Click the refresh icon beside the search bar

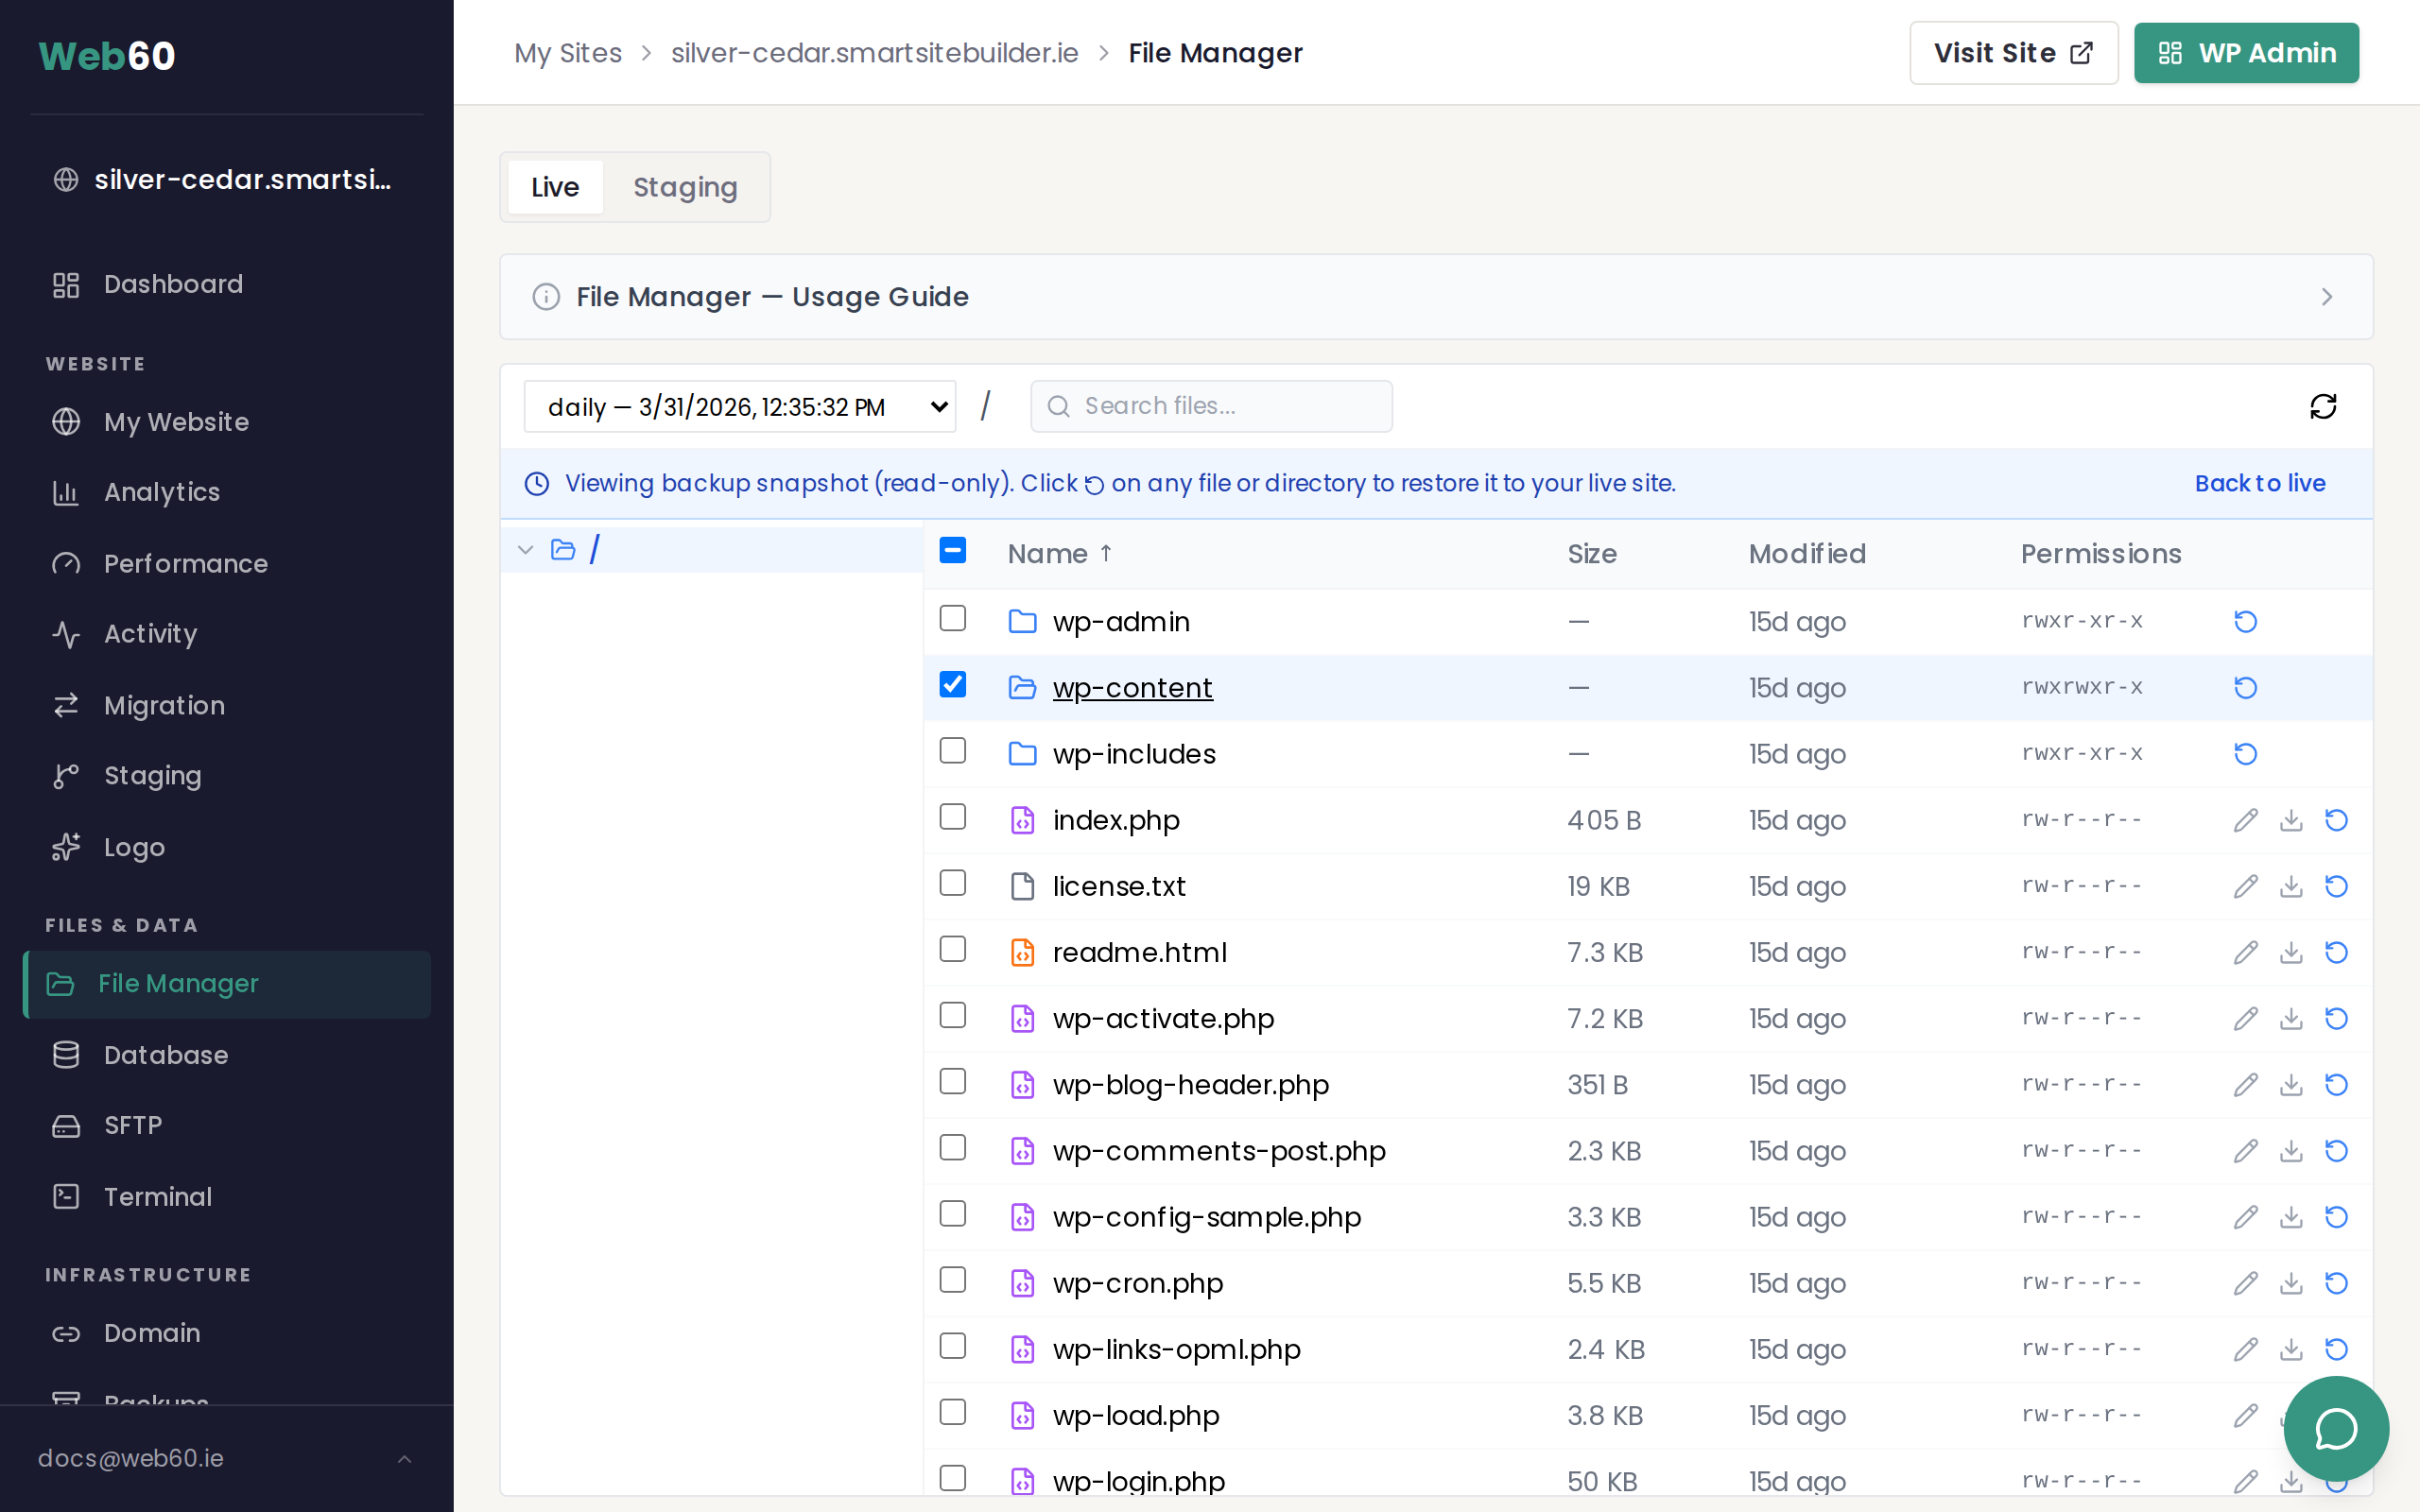2323,406
